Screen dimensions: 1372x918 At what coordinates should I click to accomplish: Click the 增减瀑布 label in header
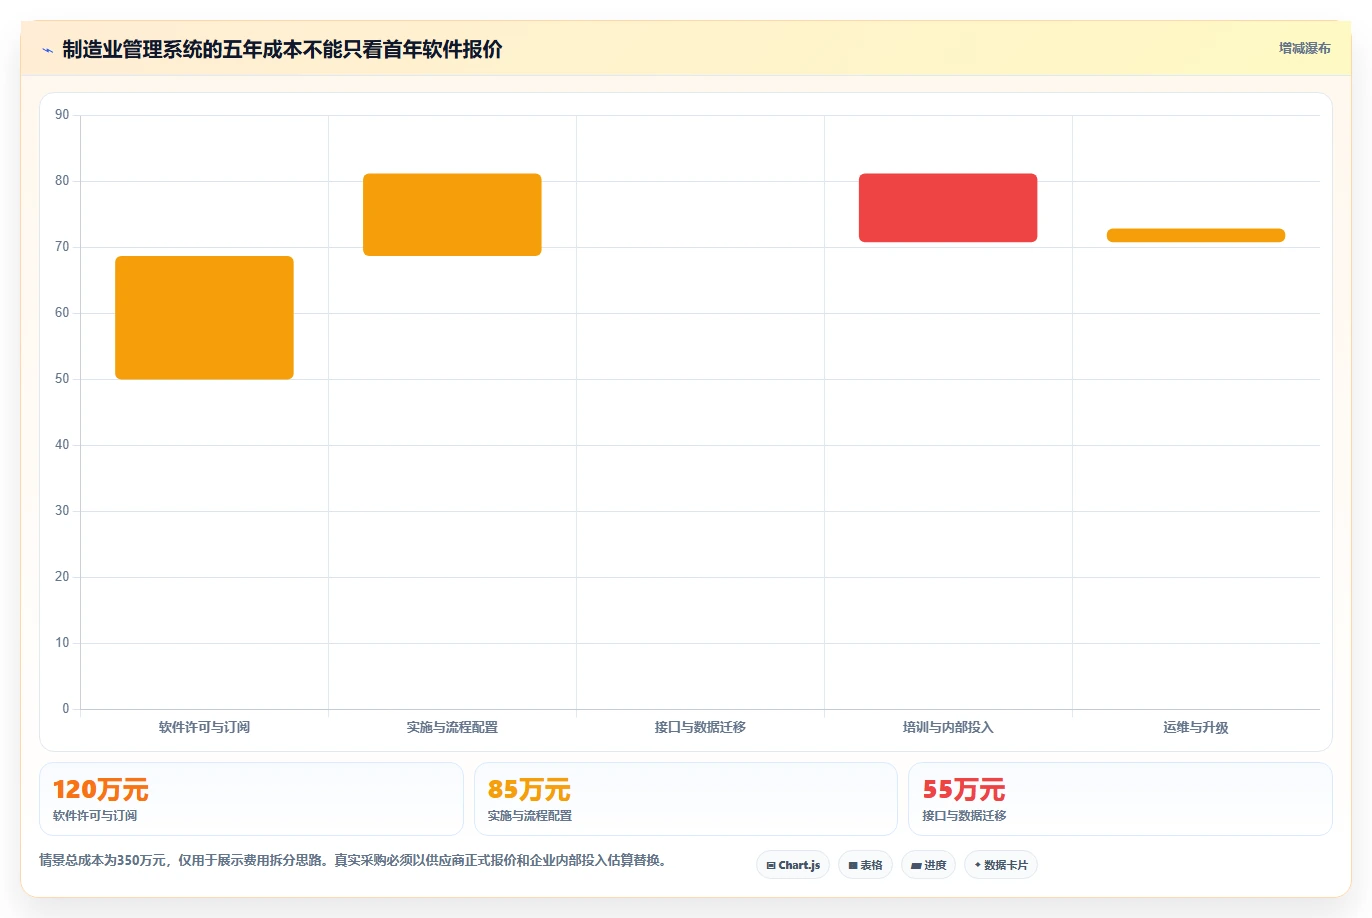(x=1305, y=48)
